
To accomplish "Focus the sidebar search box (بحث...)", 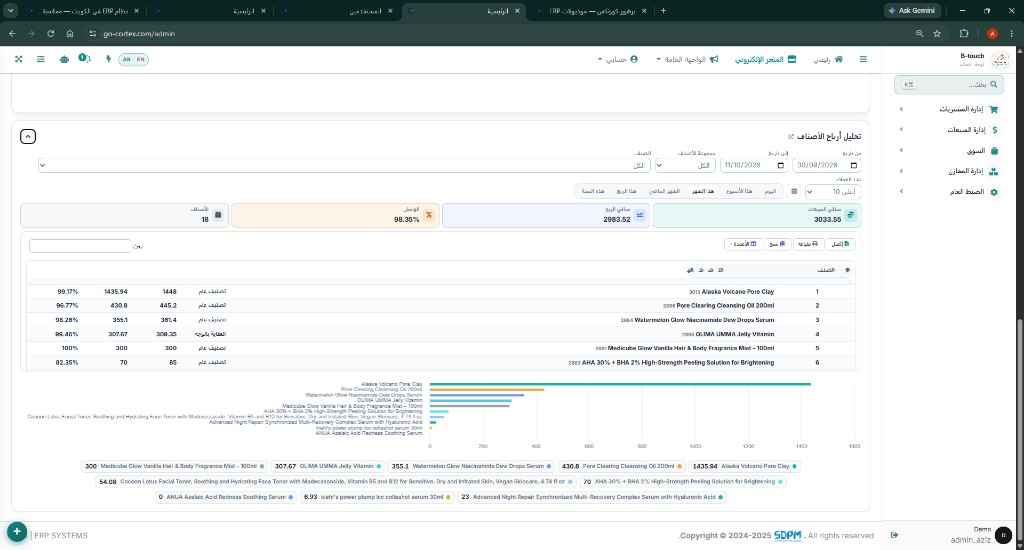I will [950, 84].
